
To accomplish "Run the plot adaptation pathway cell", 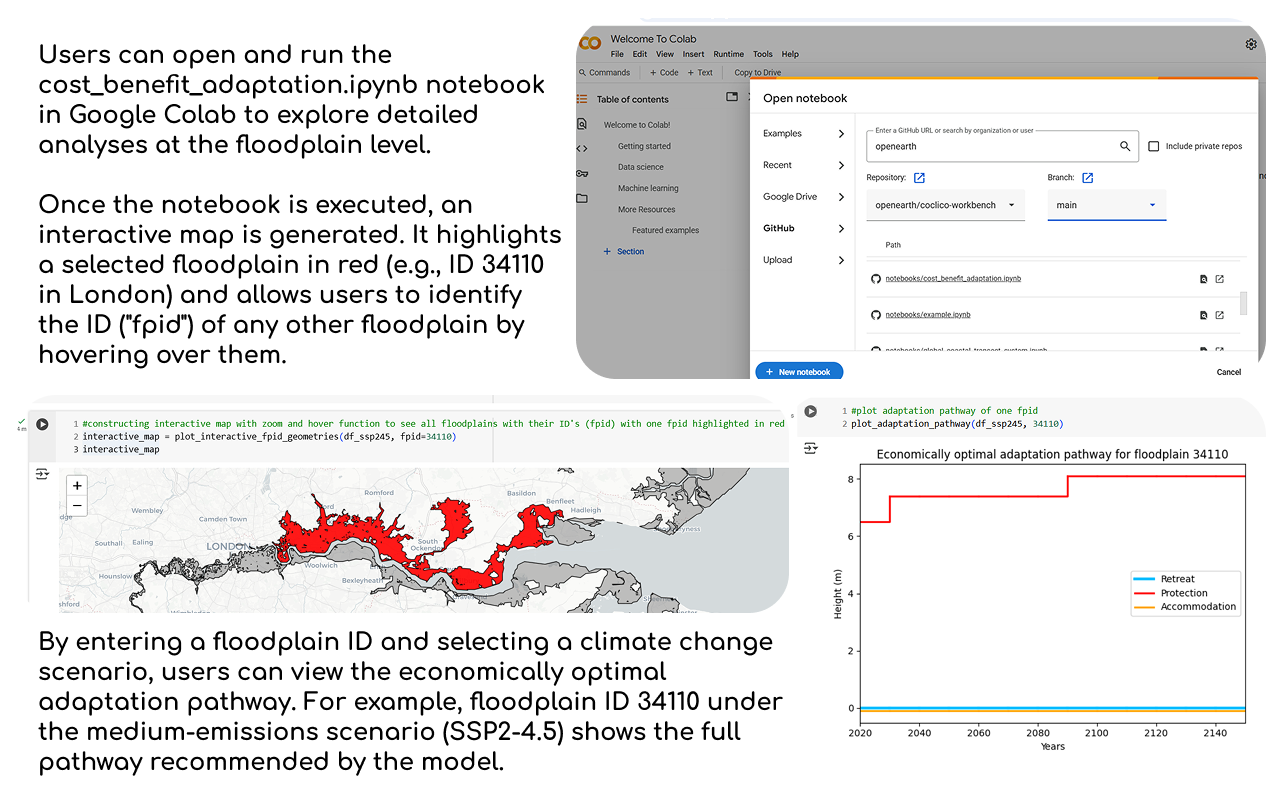I will click(x=811, y=411).
